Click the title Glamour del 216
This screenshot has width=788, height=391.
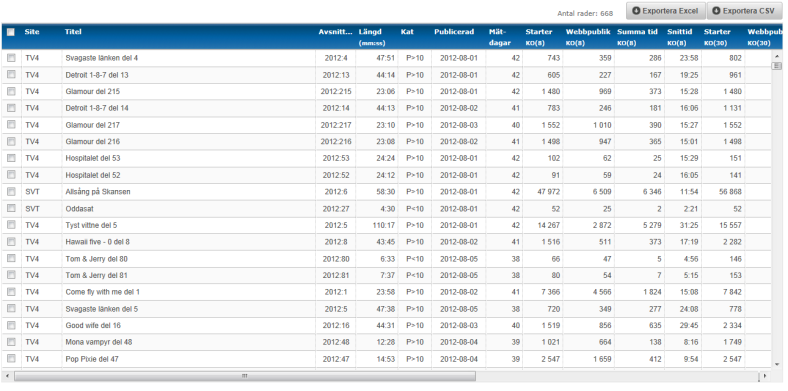point(92,141)
